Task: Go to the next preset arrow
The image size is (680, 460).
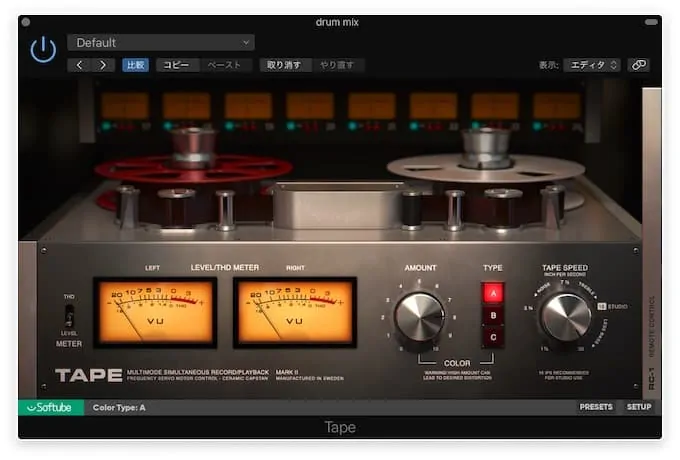Action: click(103, 65)
